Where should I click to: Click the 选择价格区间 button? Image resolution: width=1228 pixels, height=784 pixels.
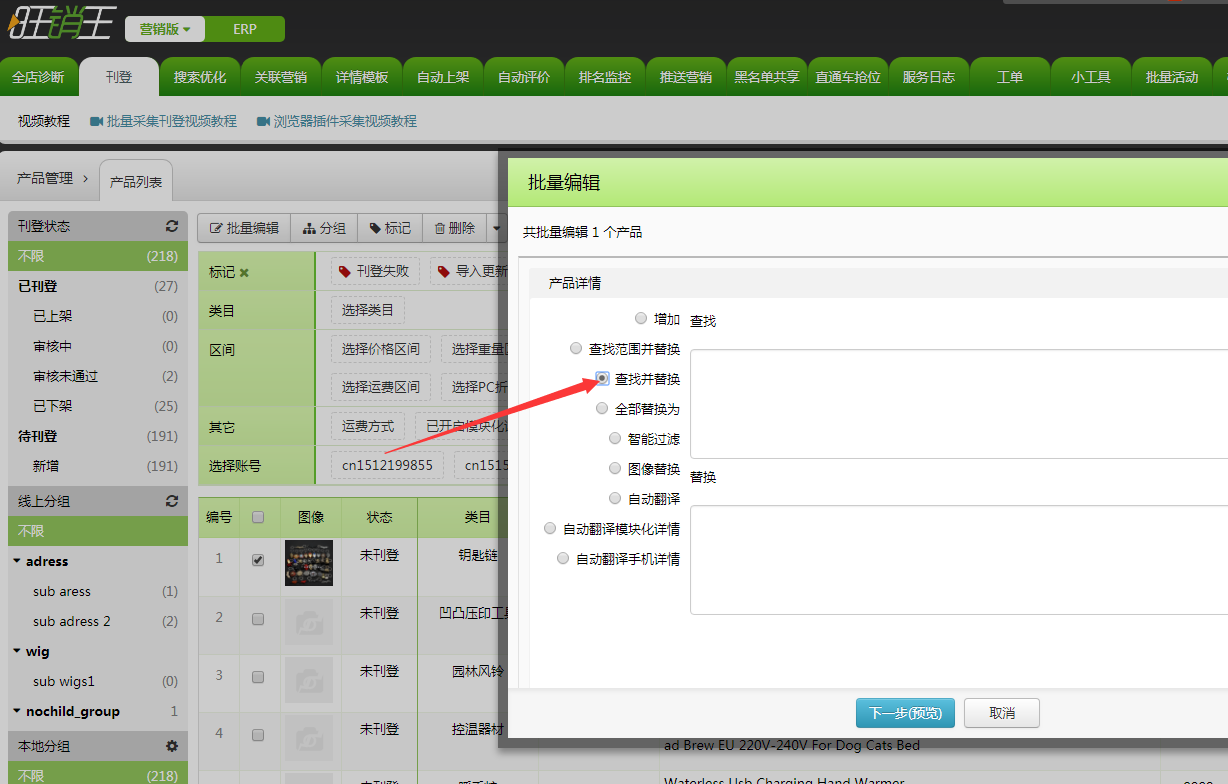point(381,349)
